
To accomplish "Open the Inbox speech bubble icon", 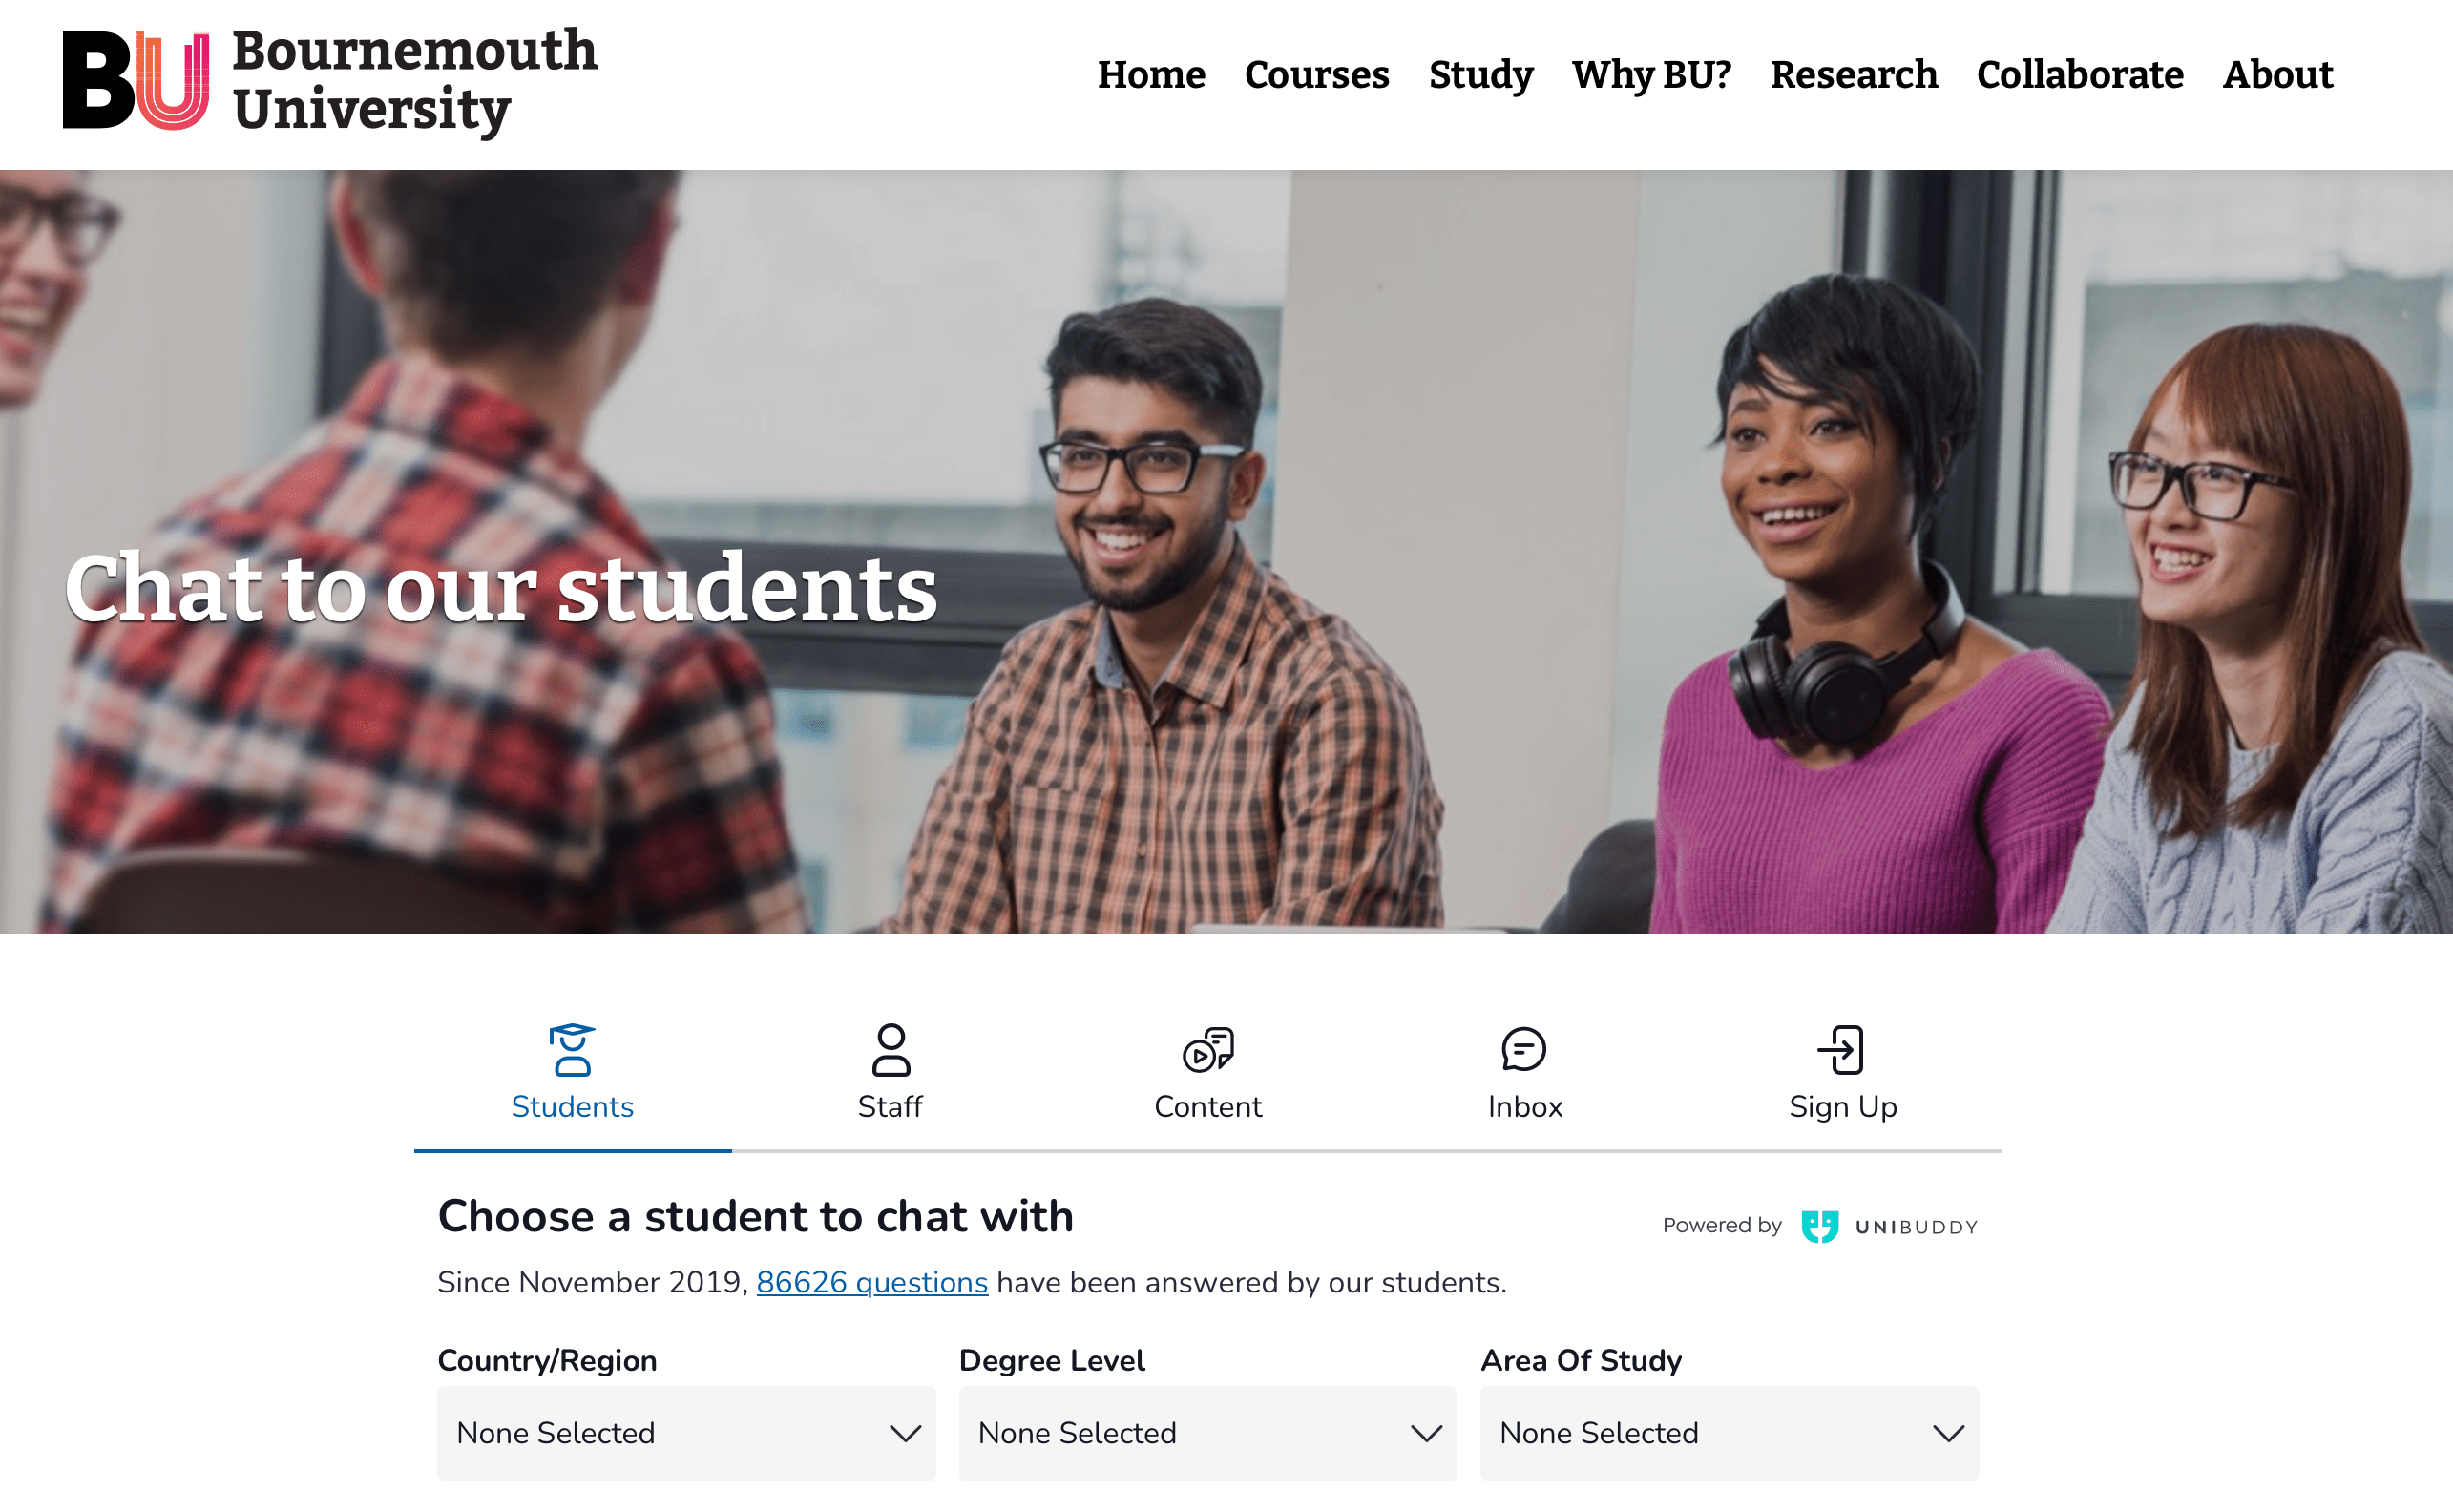I will pos(1524,1049).
